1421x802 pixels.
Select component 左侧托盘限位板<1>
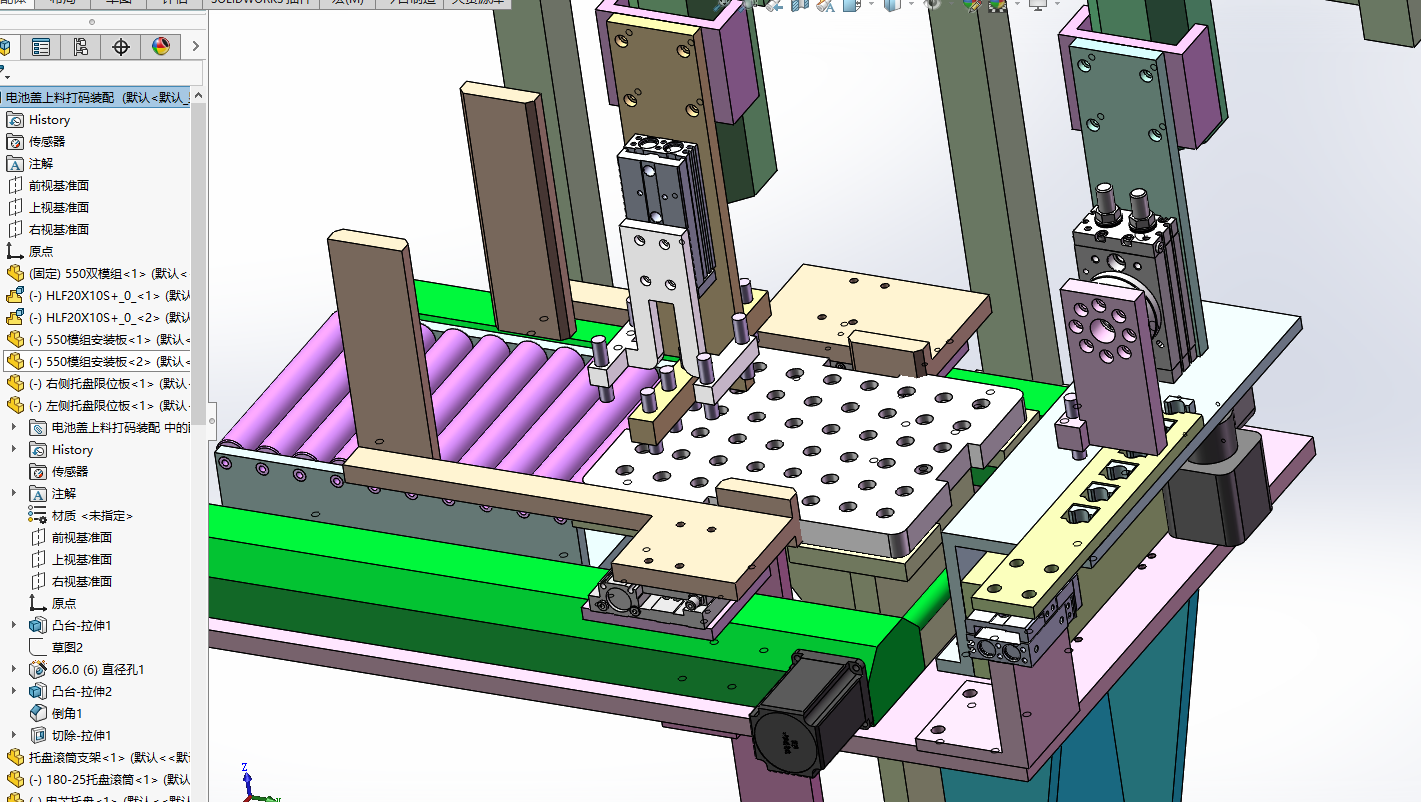point(97,405)
